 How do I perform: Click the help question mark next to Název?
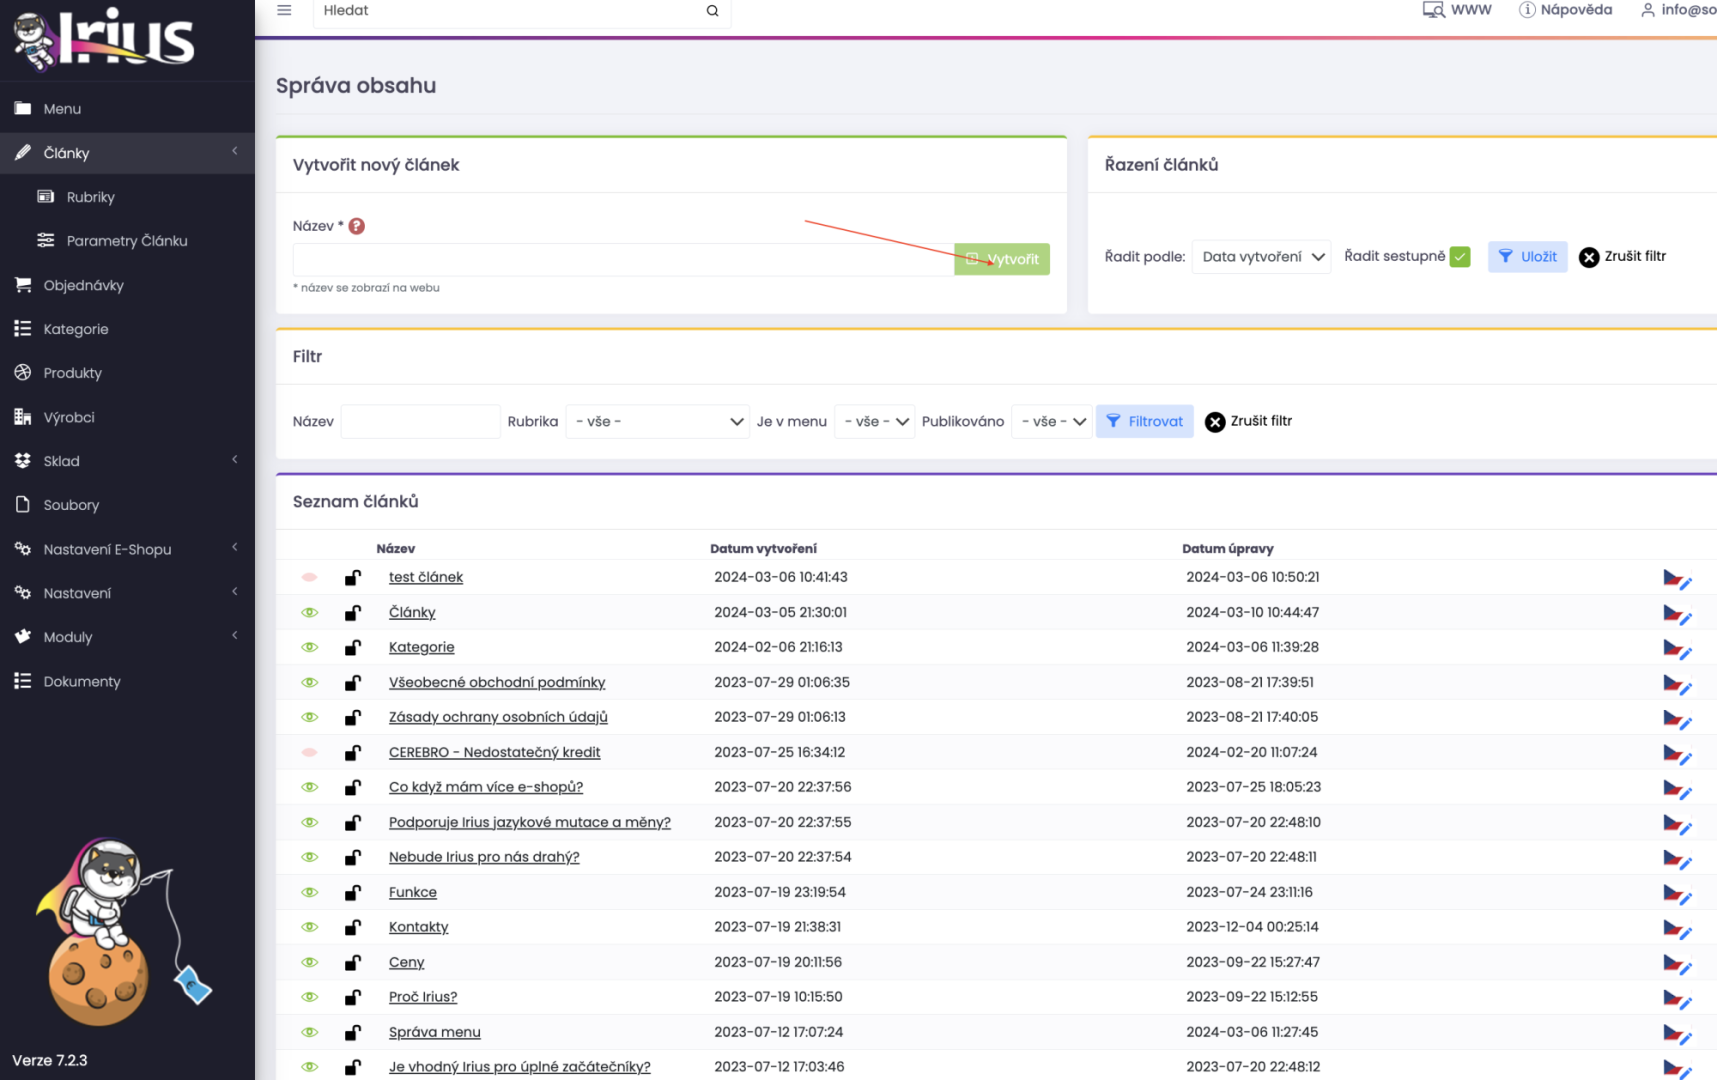point(357,226)
